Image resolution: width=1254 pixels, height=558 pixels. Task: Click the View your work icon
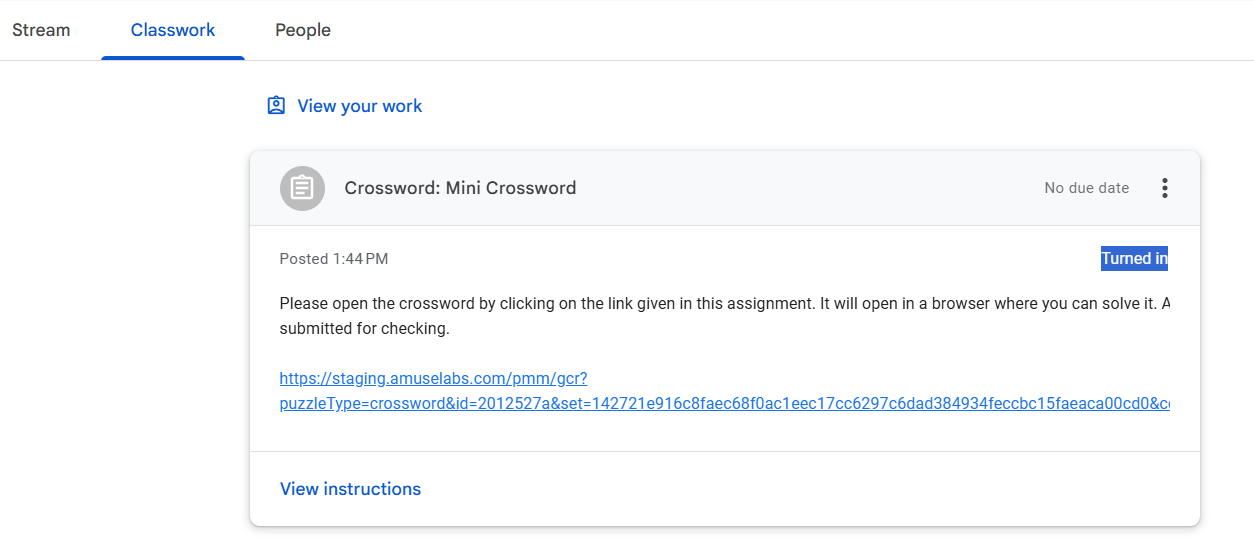tap(276, 106)
